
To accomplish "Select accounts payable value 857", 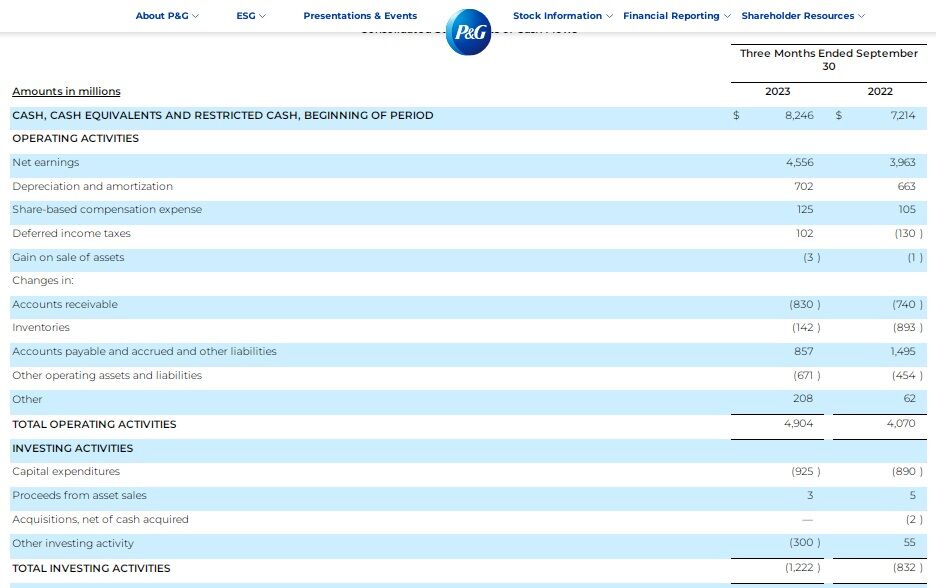I will tap(803, 352).
